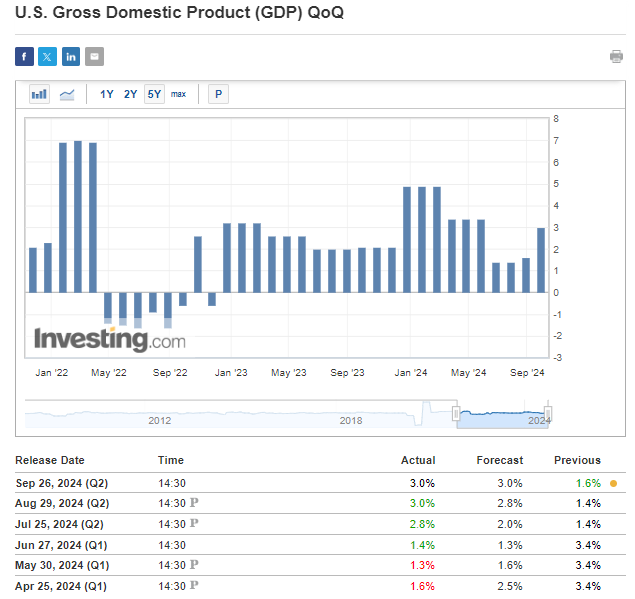Click right handle of range navigator
The image size is (635, 599).
click(x=548, y=413)
